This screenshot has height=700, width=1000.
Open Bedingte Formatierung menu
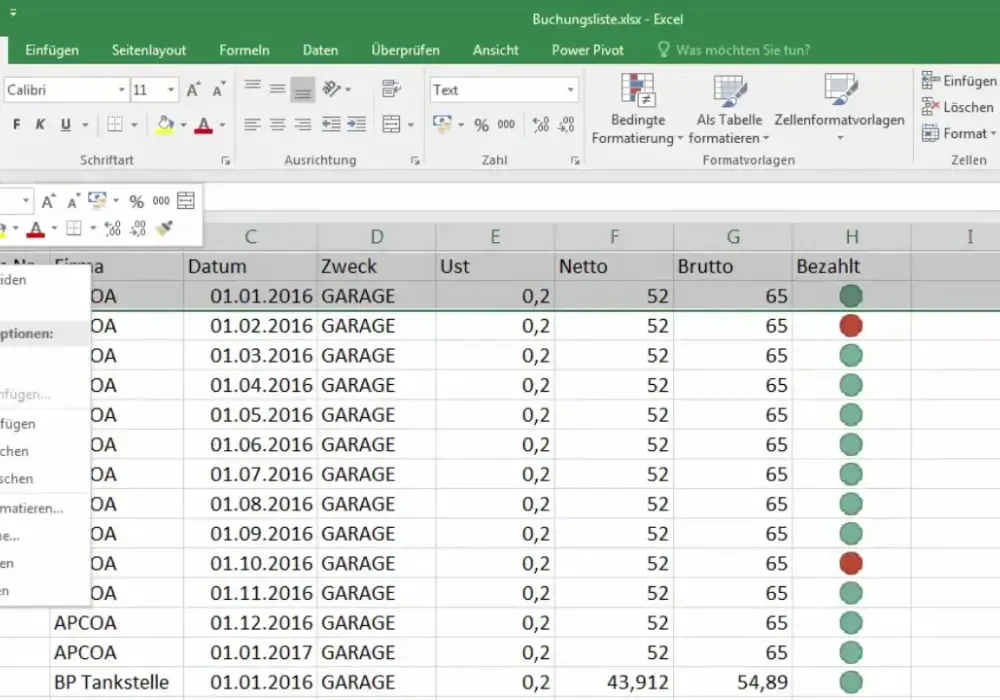(x=637, y=108)
